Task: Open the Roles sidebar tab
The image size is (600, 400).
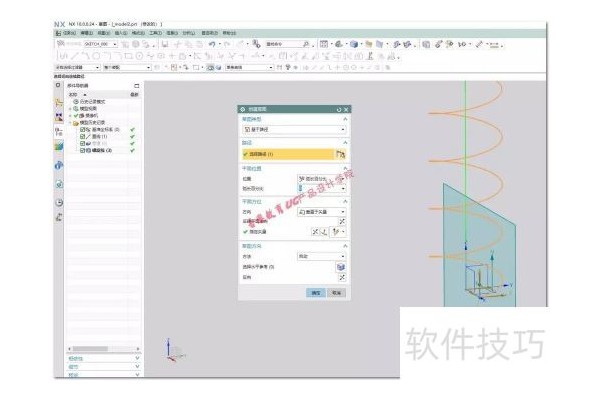Action: [59, 217]
